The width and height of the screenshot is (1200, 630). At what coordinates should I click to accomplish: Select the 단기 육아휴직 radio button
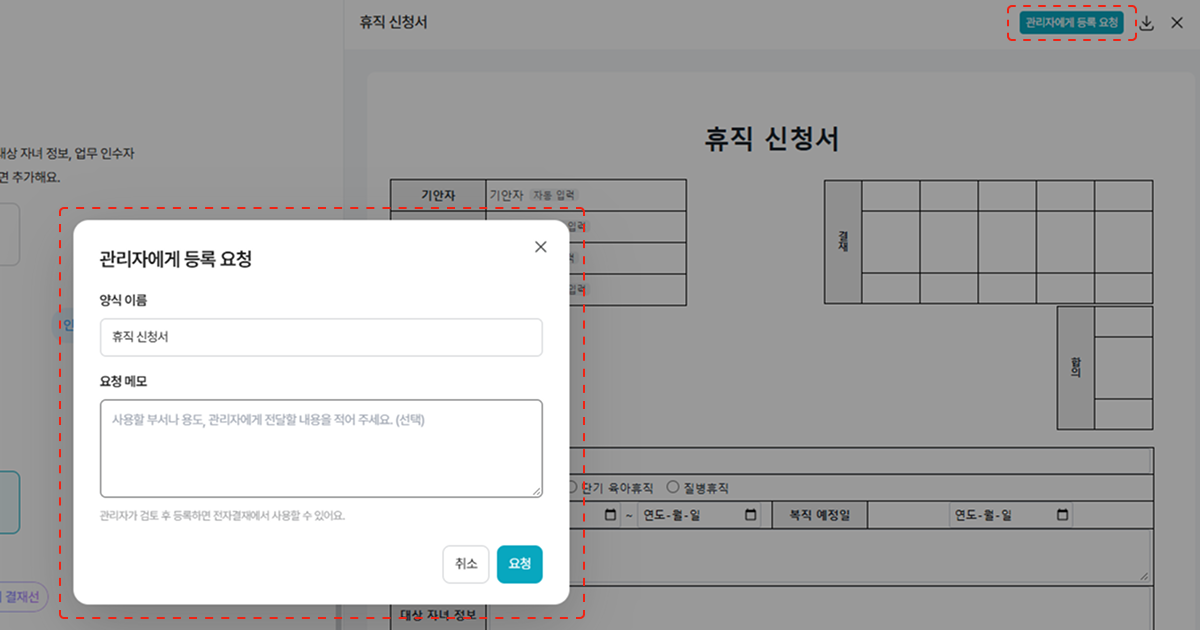pyautogui.click(x=572, y=488)
